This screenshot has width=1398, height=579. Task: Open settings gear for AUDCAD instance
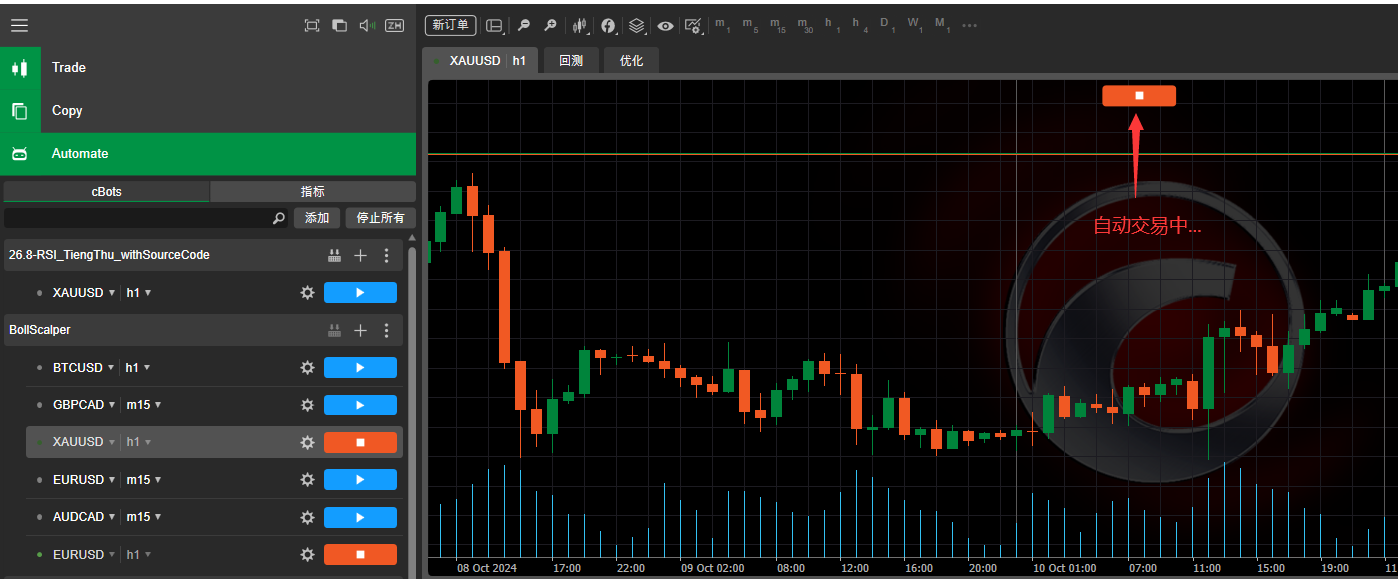(307, 517)
